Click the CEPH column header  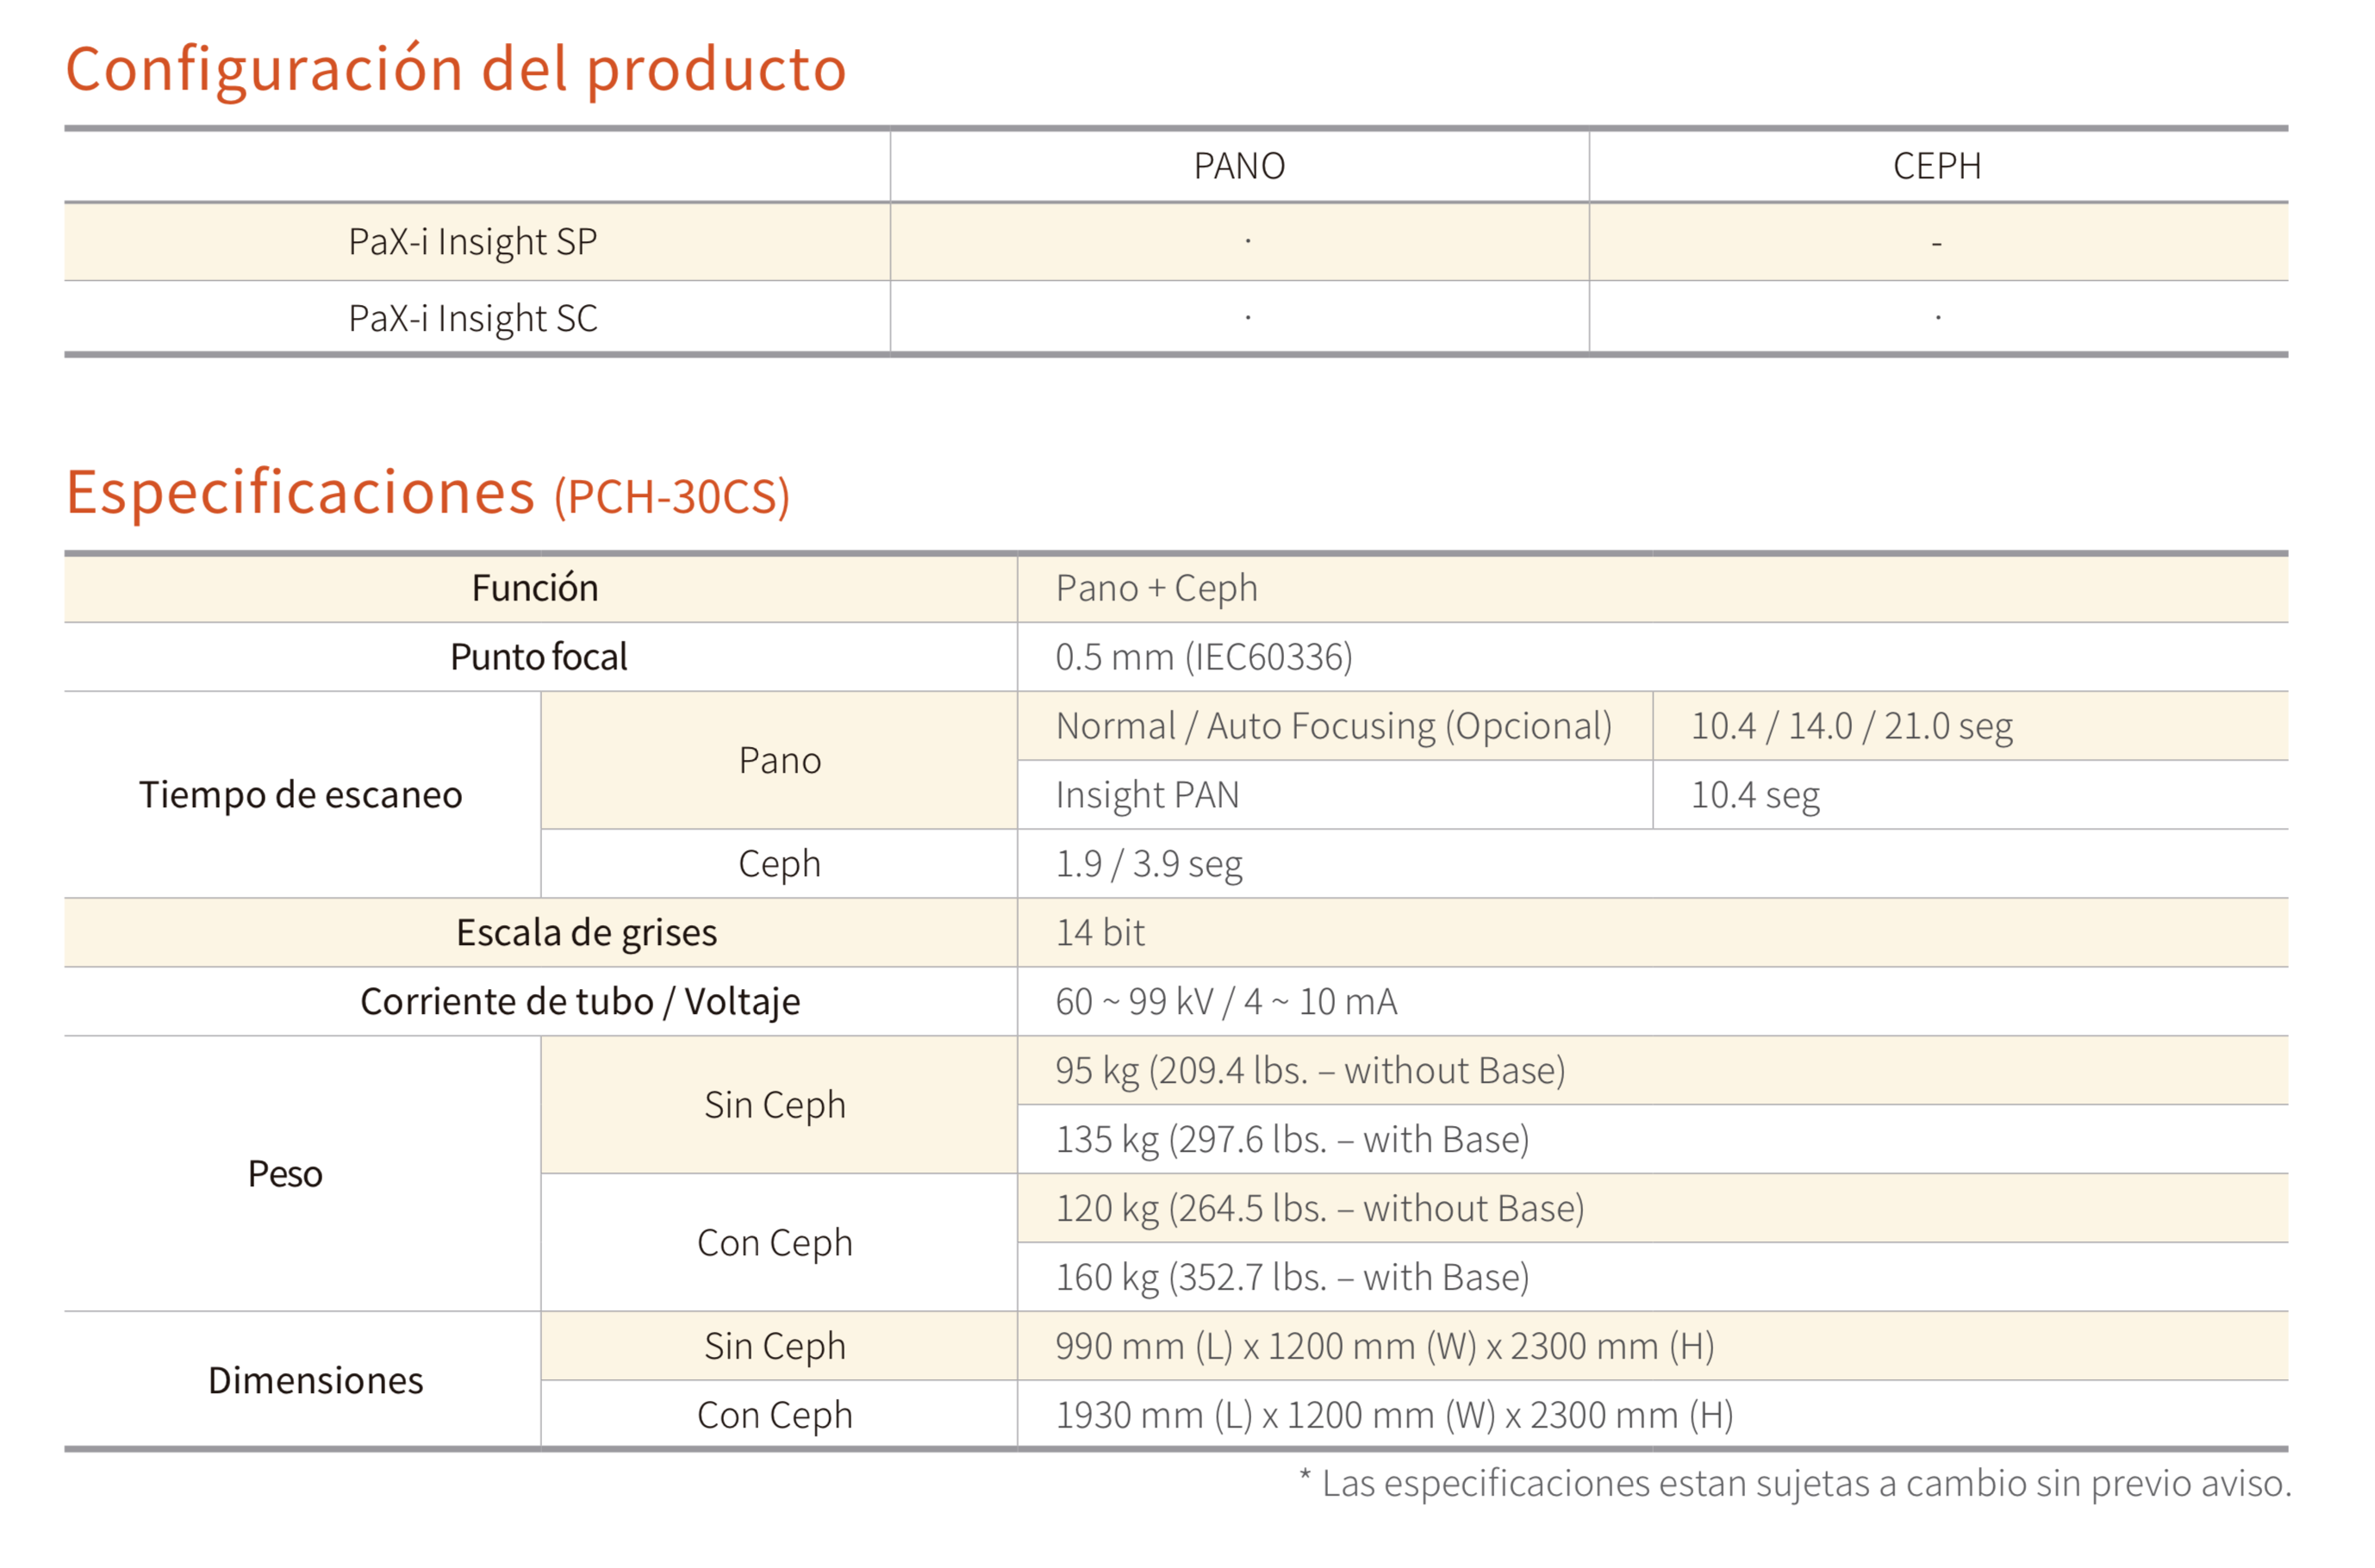click(1937, 166)
